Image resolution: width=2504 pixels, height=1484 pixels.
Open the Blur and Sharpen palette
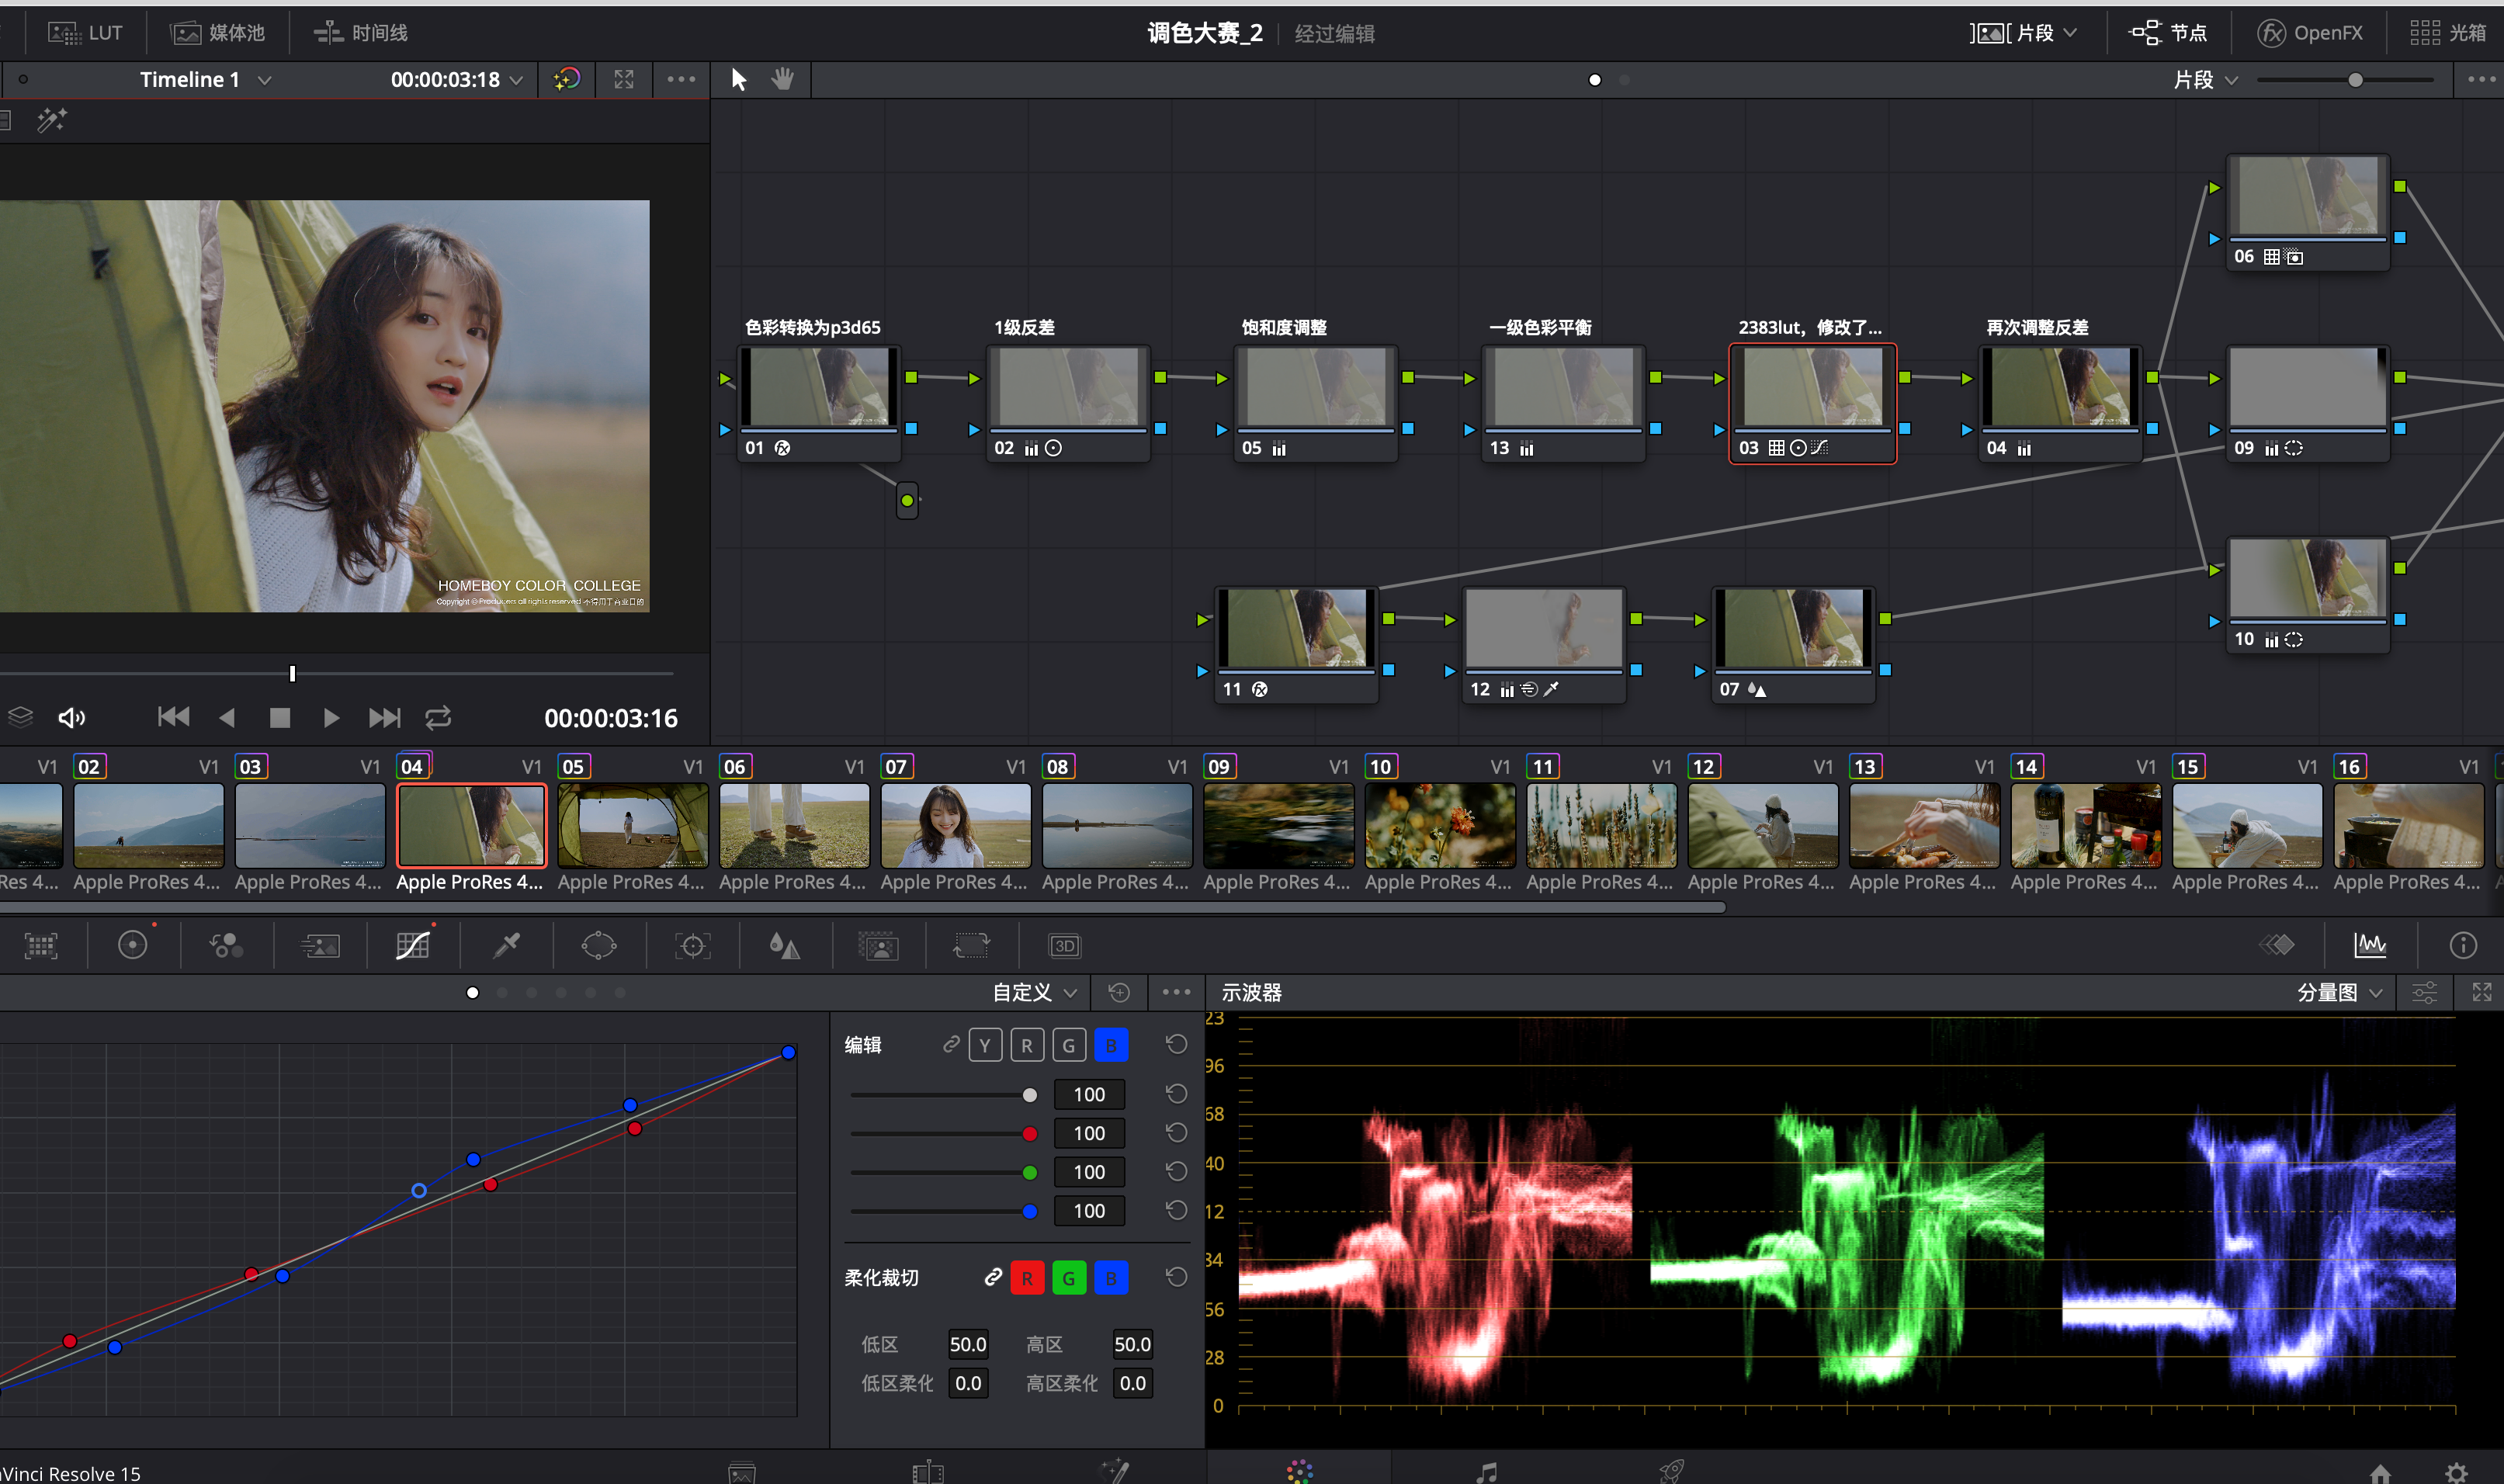pos(784,945)
